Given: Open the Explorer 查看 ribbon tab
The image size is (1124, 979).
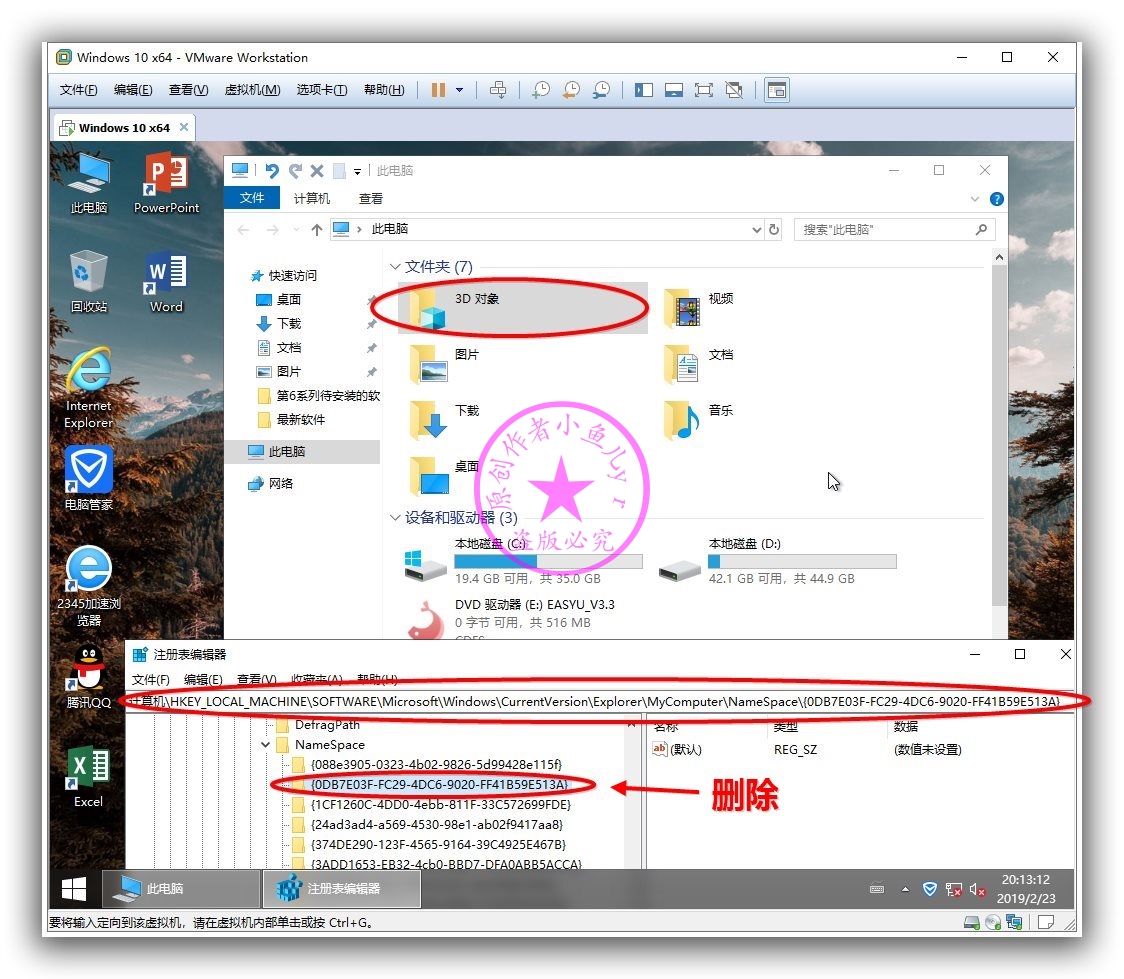Looking at the screenshot, I should (x=371, y=199).
